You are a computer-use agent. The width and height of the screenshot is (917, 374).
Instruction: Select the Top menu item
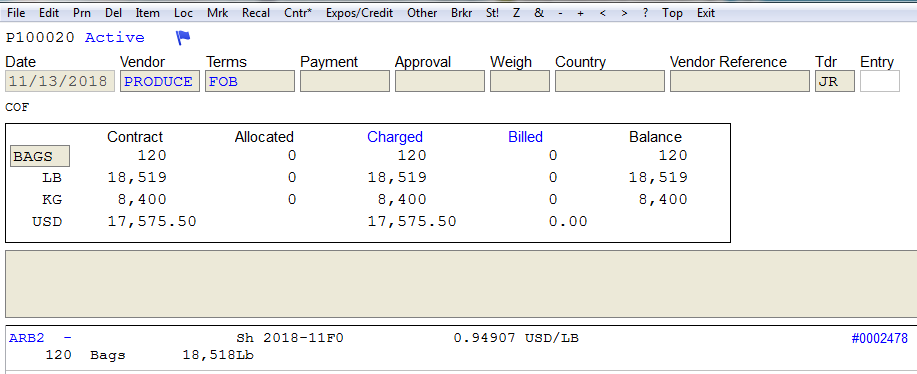tap(672, 13)
